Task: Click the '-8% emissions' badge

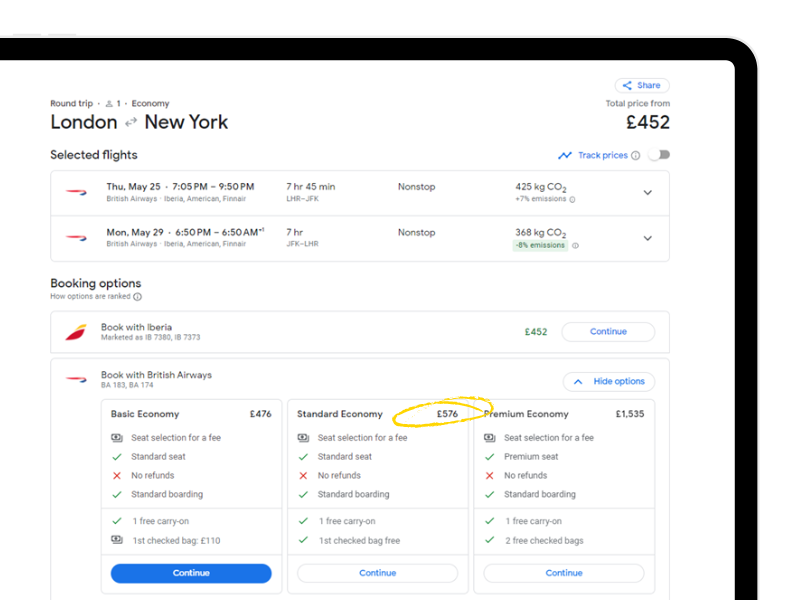Action: tap(541, 245)
